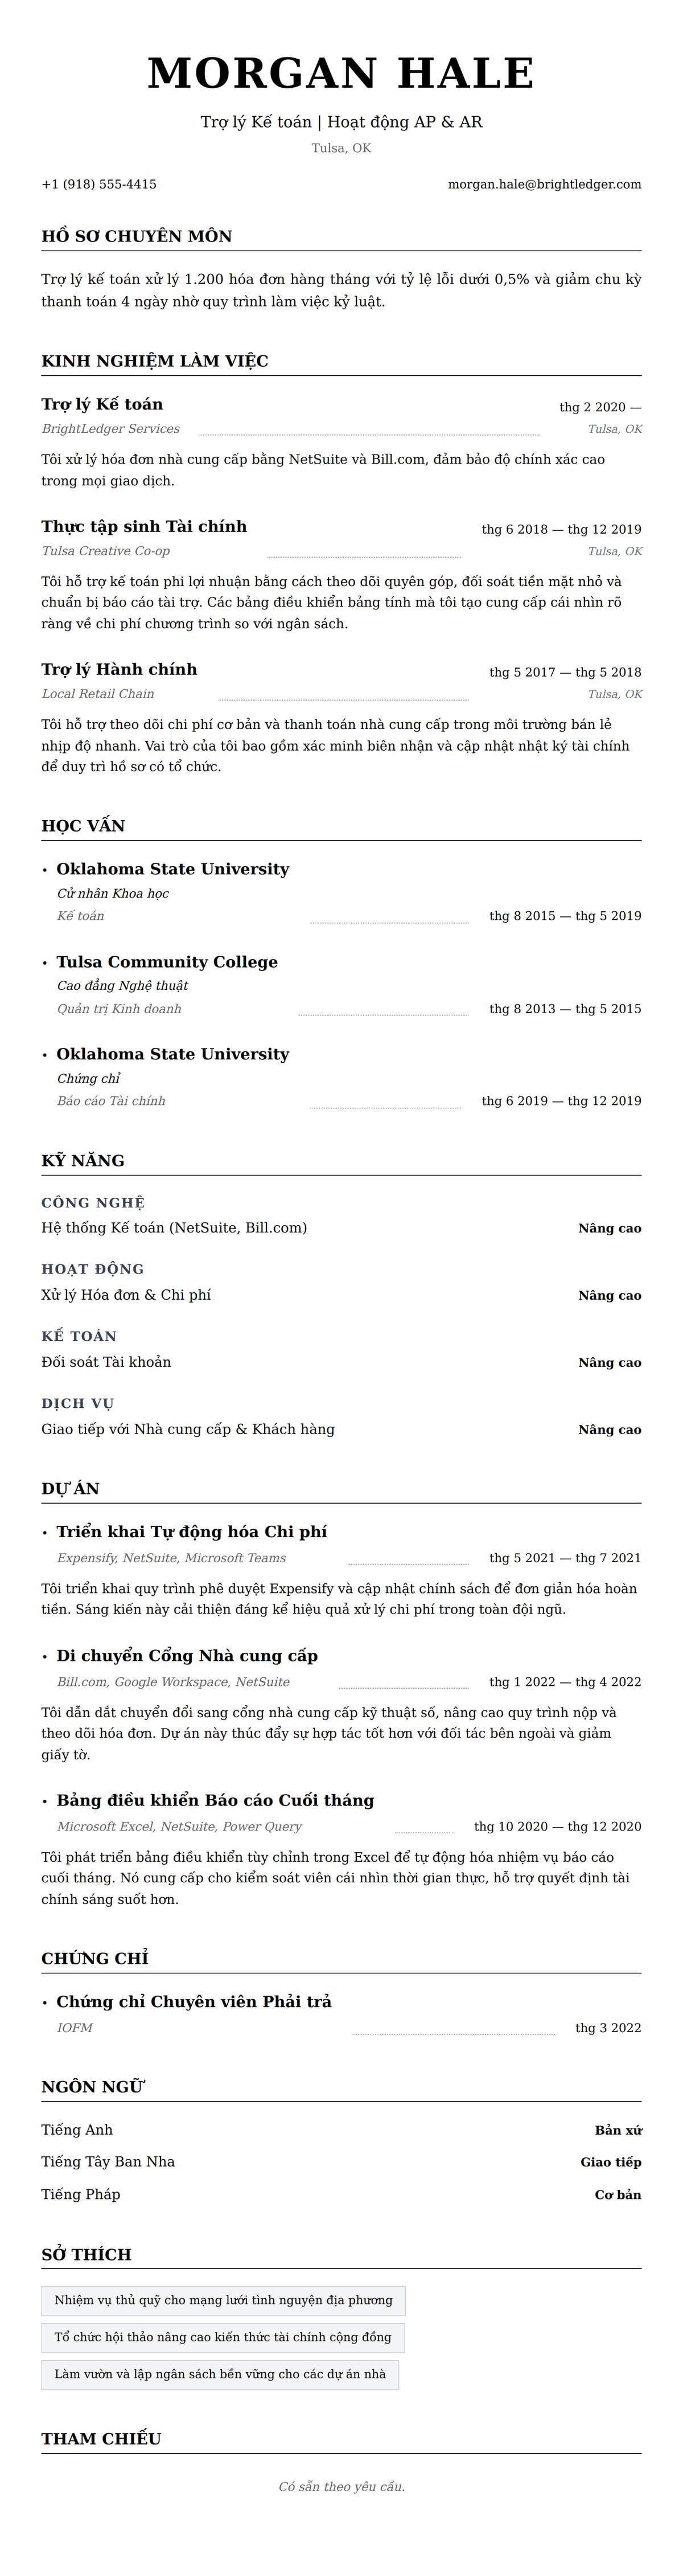The height and width of the screenshot is (2576, 683).
Task: Click the Trợ lý Hành chính job title
Action: coord(119,670)
